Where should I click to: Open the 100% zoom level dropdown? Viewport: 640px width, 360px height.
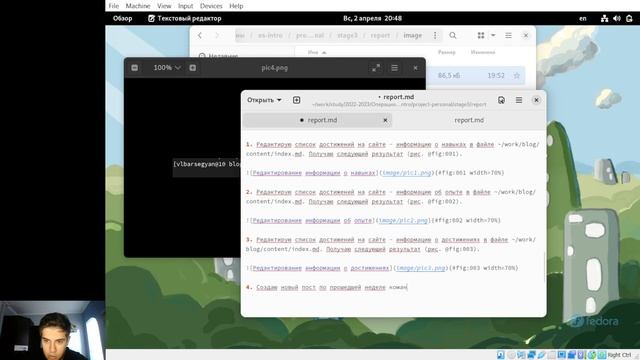pos(167,68)
